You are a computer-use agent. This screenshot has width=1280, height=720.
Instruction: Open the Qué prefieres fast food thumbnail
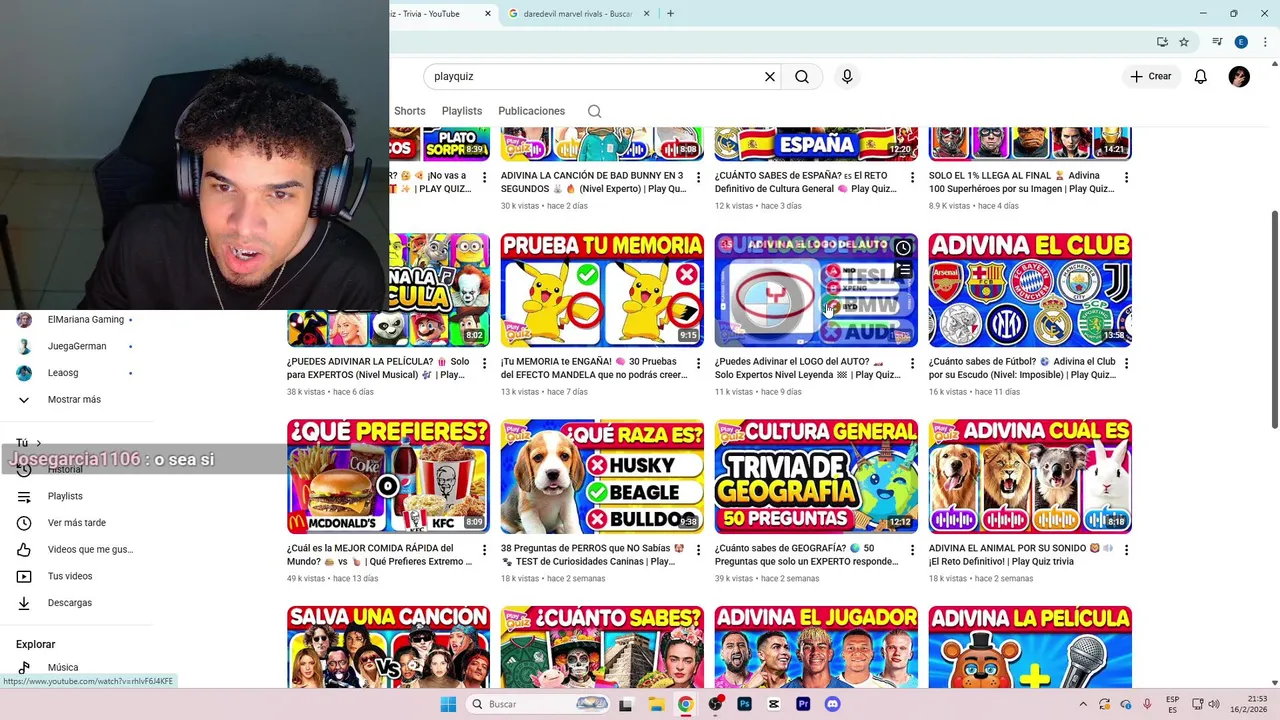(x=388, y=476)
